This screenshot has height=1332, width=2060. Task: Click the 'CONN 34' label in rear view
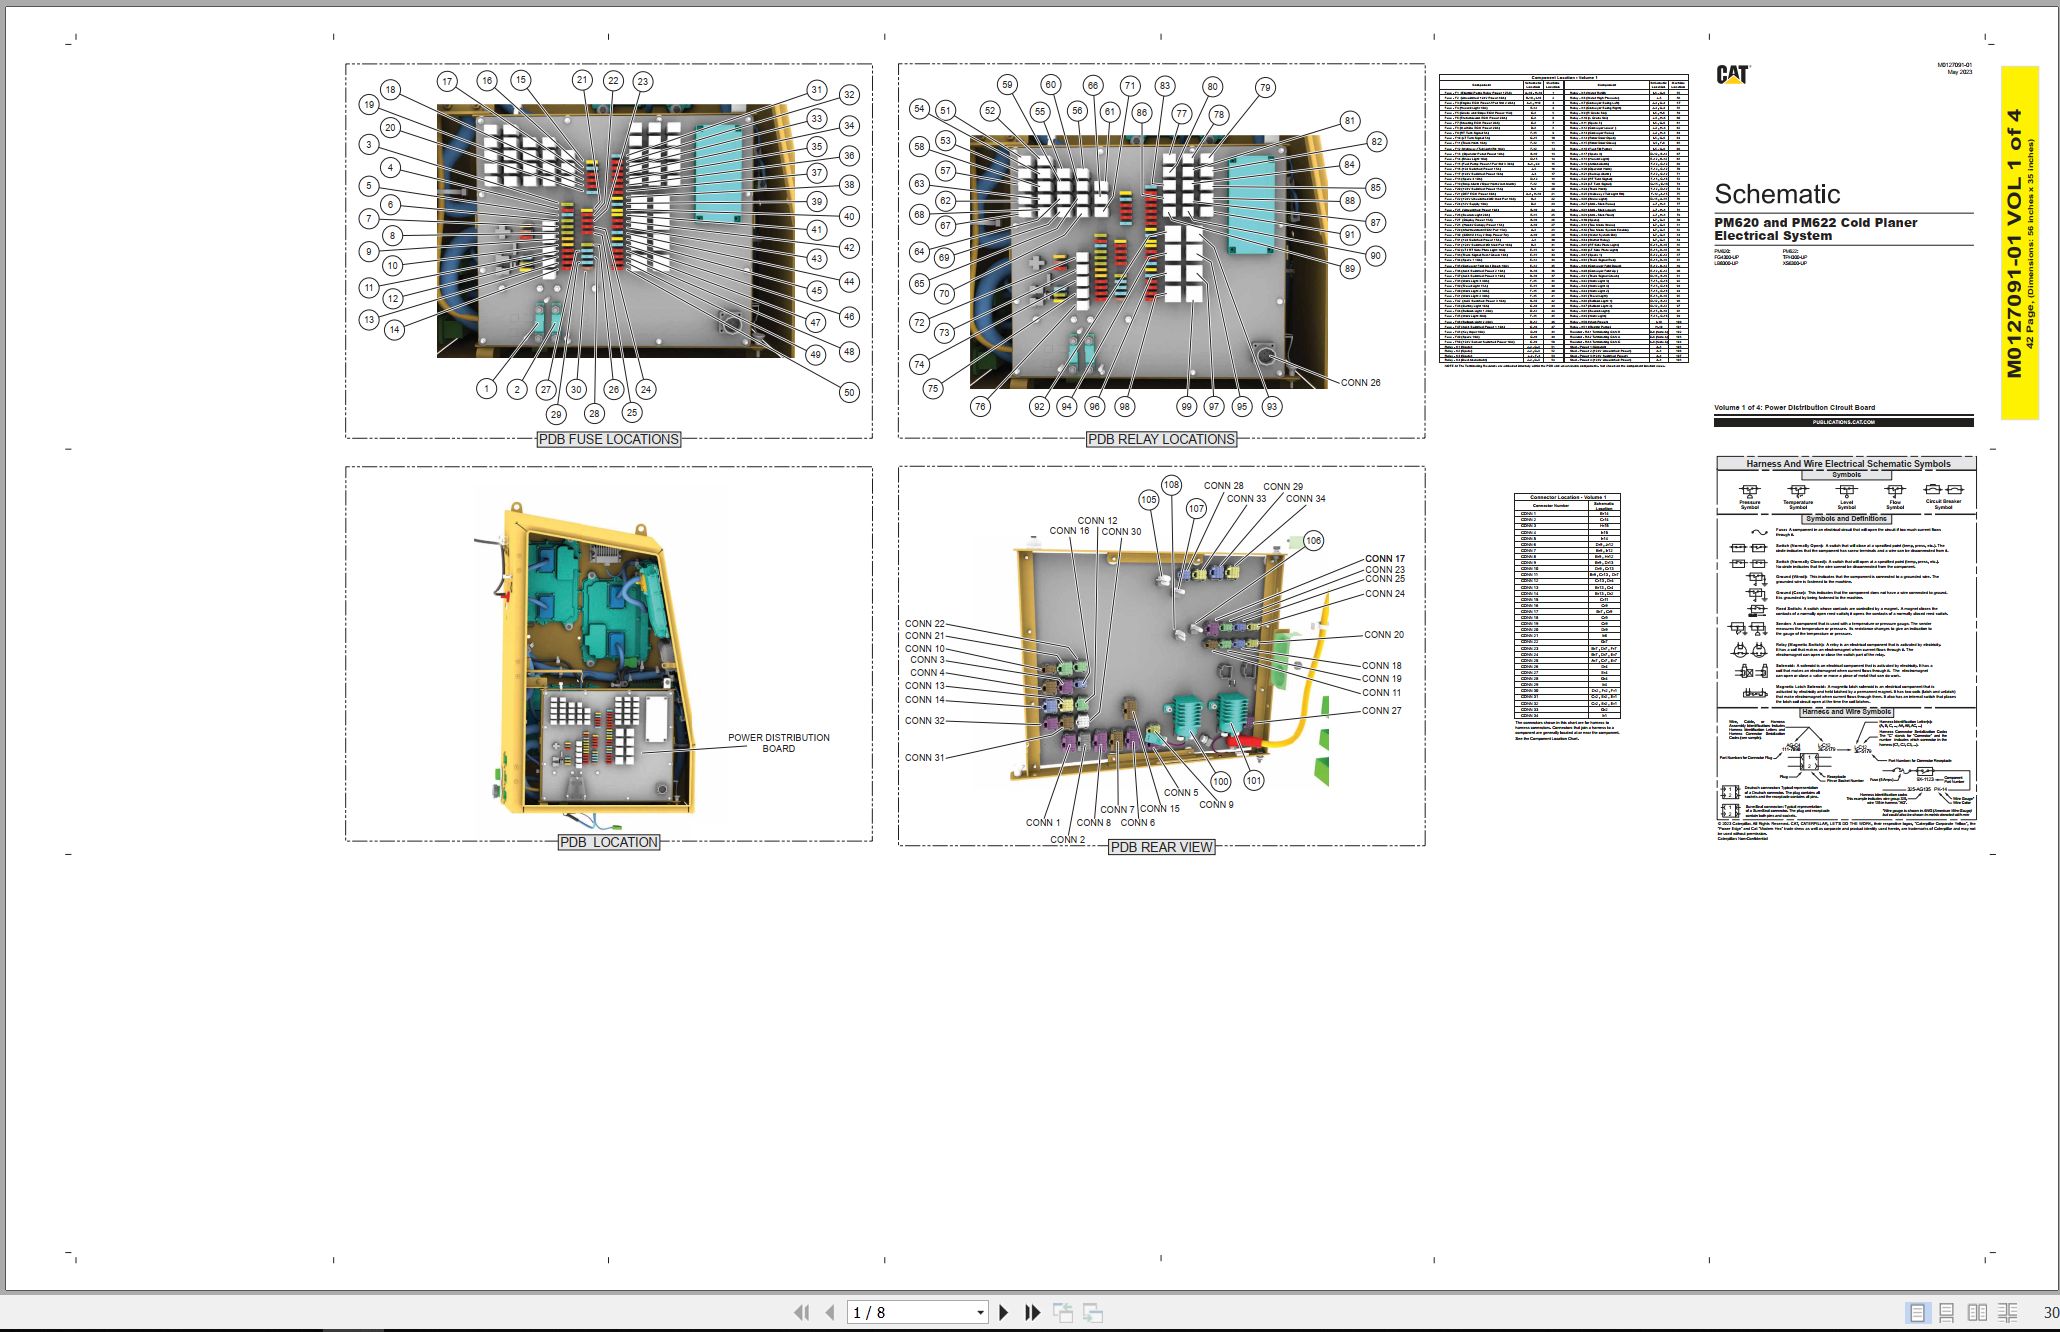[x=1305, y=499]
